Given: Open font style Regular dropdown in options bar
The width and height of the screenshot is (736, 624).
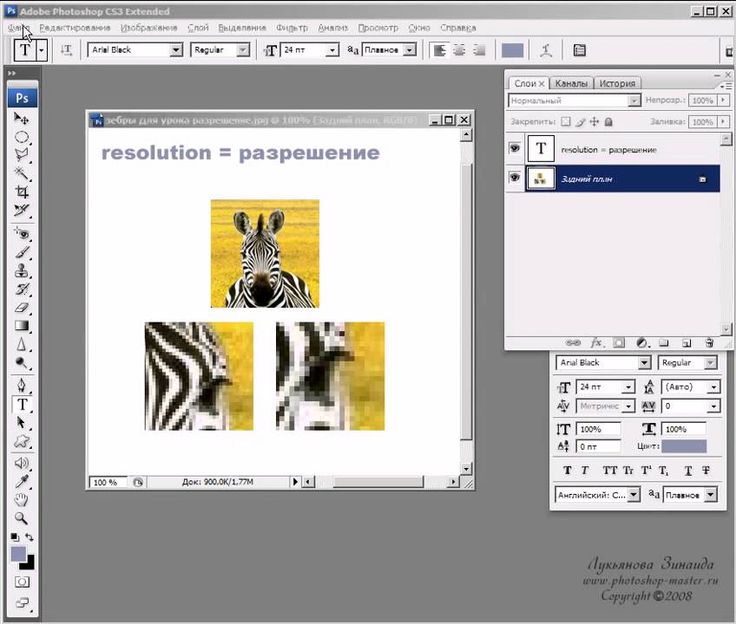Looking at the screenshot, I should [243, 50].
